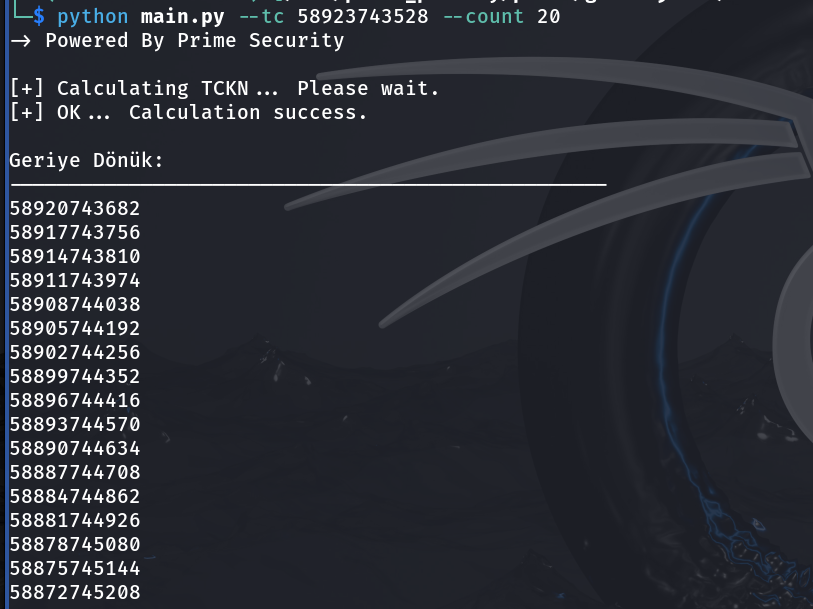Click the number 58872745208
813x609 pixels.
[75, 592]
